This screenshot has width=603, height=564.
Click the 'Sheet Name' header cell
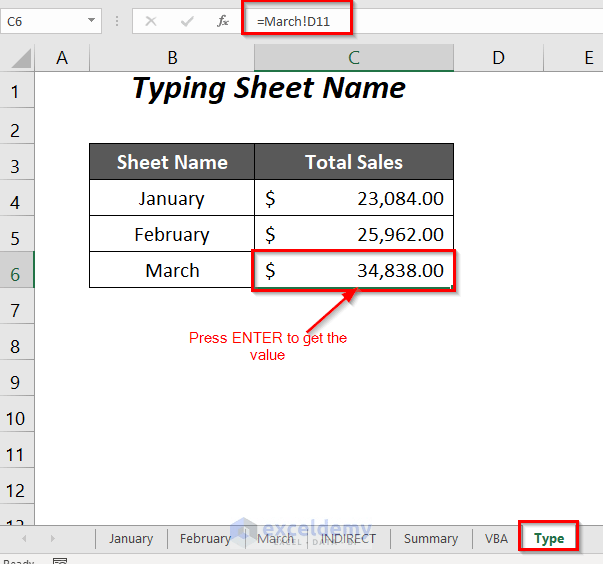point(172,162)
